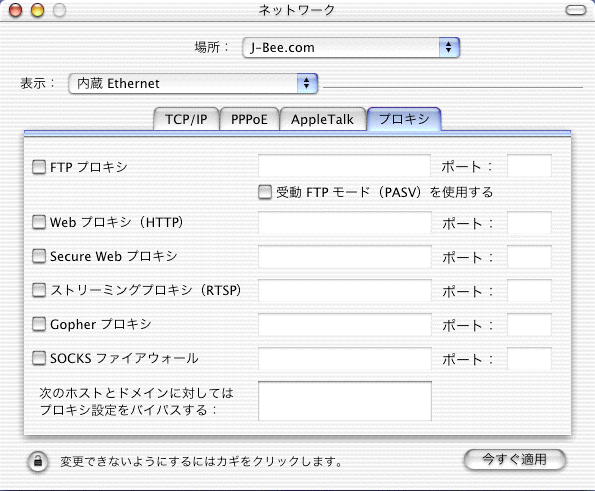Screen dimensions: 595x491
Task: Click the SOCKS firewall address field
Action: pyautogui.click(x=345, y=359)
